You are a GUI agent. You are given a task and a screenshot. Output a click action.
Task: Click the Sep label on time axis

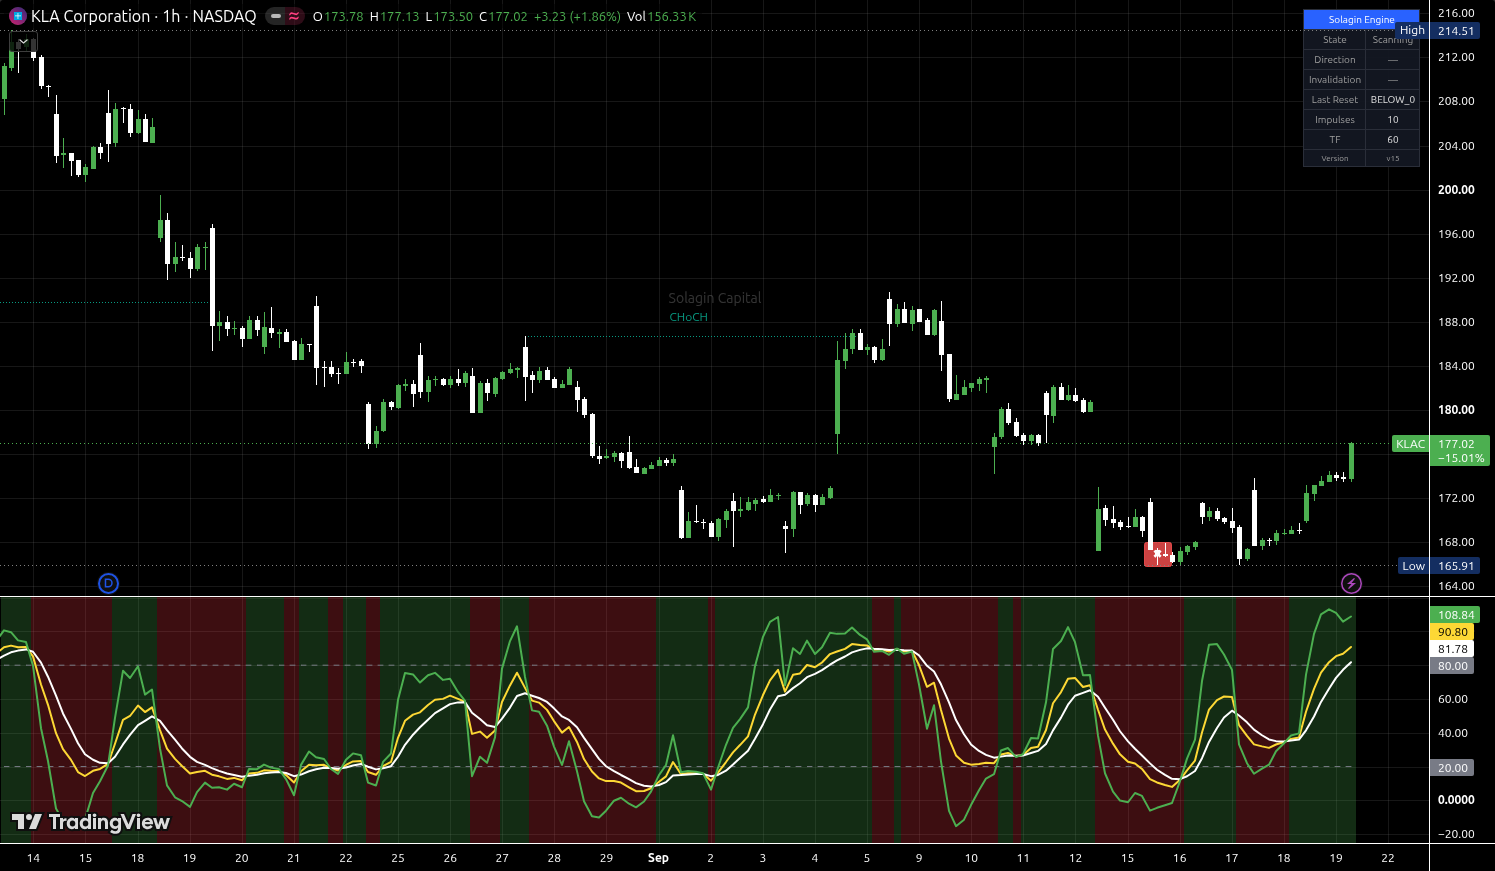(x=658, y=858)
